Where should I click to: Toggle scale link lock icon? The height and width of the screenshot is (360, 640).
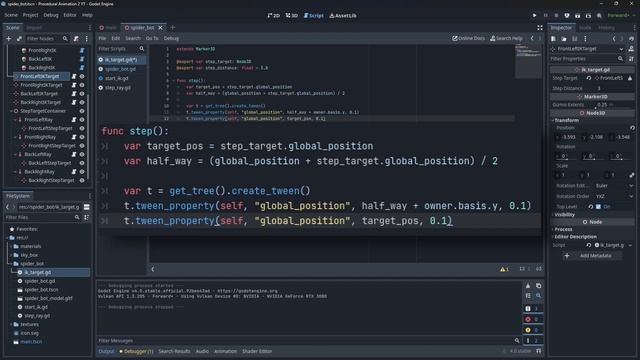pos(632,175)
